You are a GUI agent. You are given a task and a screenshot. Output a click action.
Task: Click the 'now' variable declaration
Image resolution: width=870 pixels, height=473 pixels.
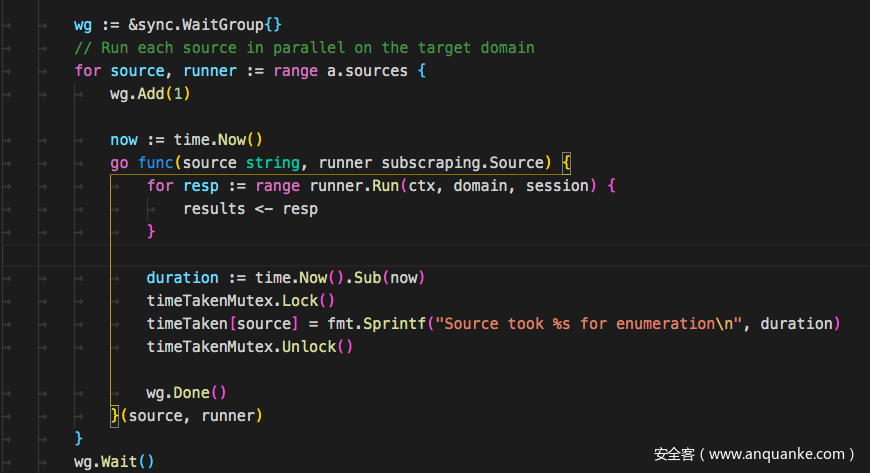pyautogui.click(x=124, y=139)
